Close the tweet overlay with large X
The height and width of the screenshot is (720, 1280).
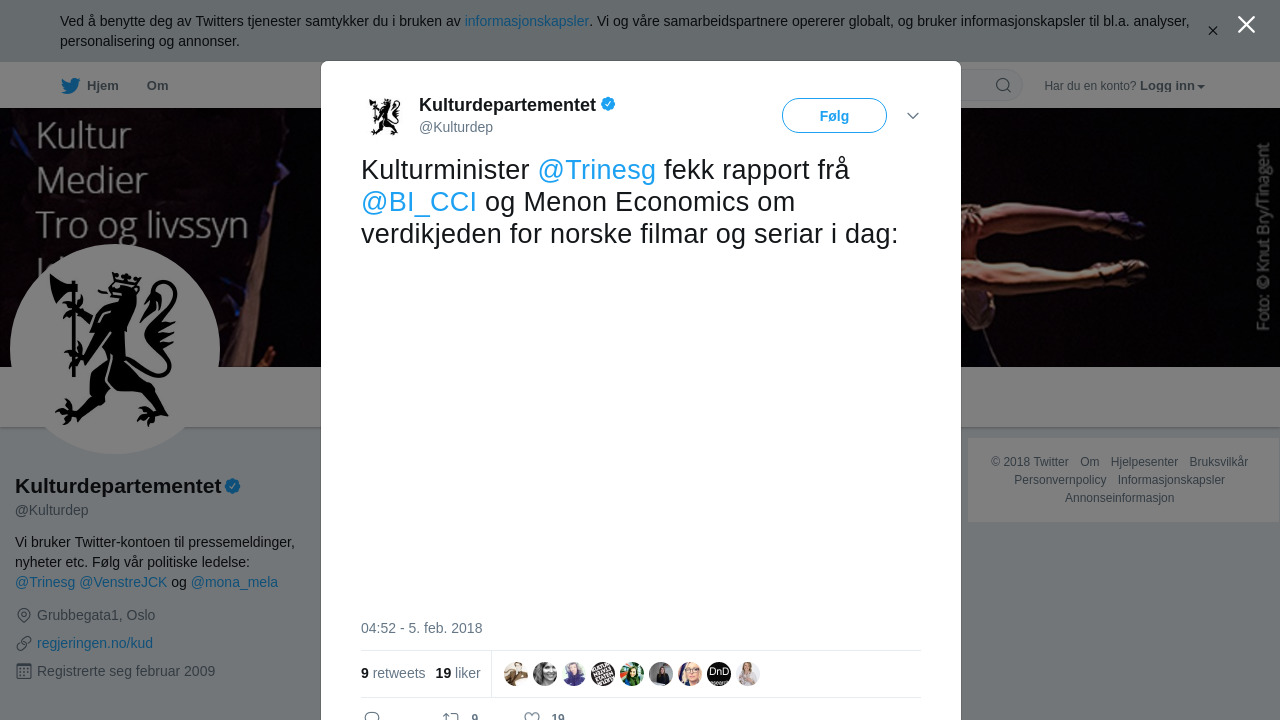(1246, 25)
